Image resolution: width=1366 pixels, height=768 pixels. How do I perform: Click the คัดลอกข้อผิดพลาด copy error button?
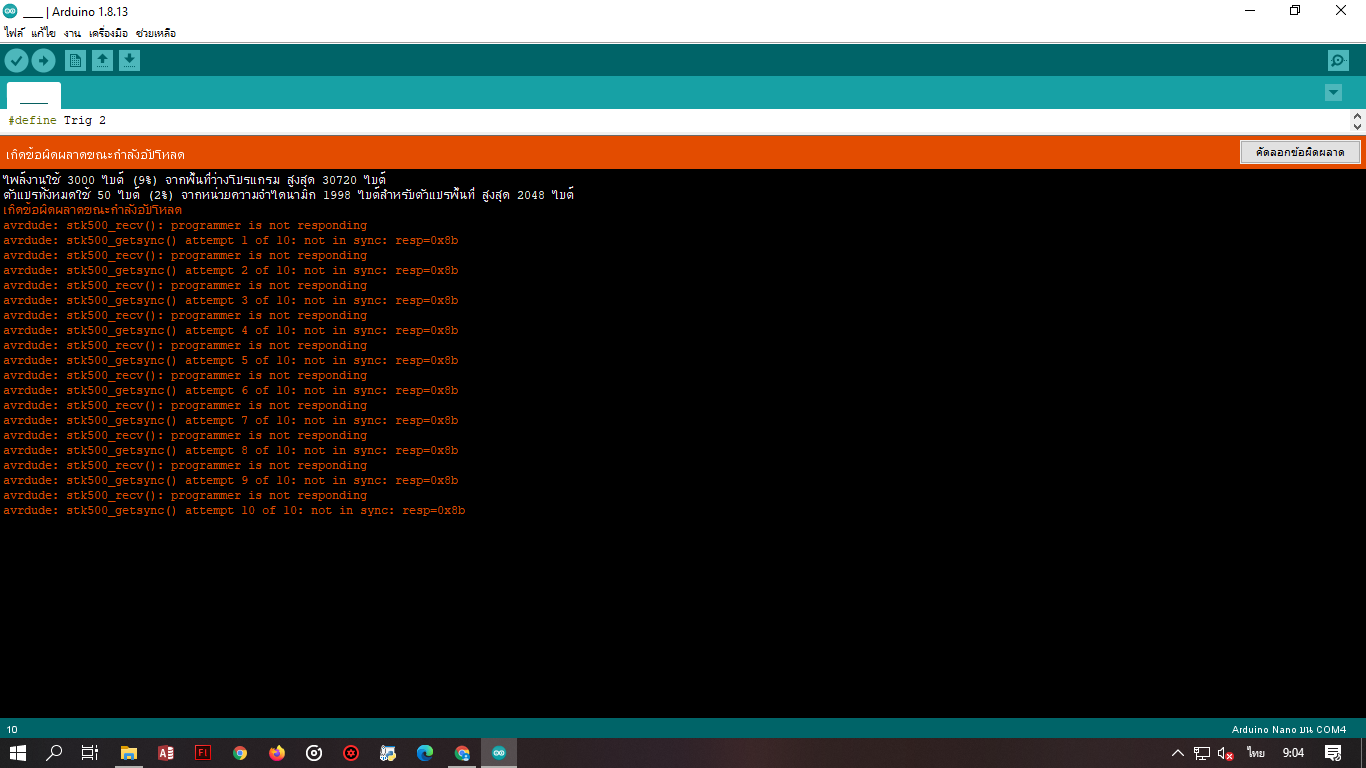tap(1300, 152)
